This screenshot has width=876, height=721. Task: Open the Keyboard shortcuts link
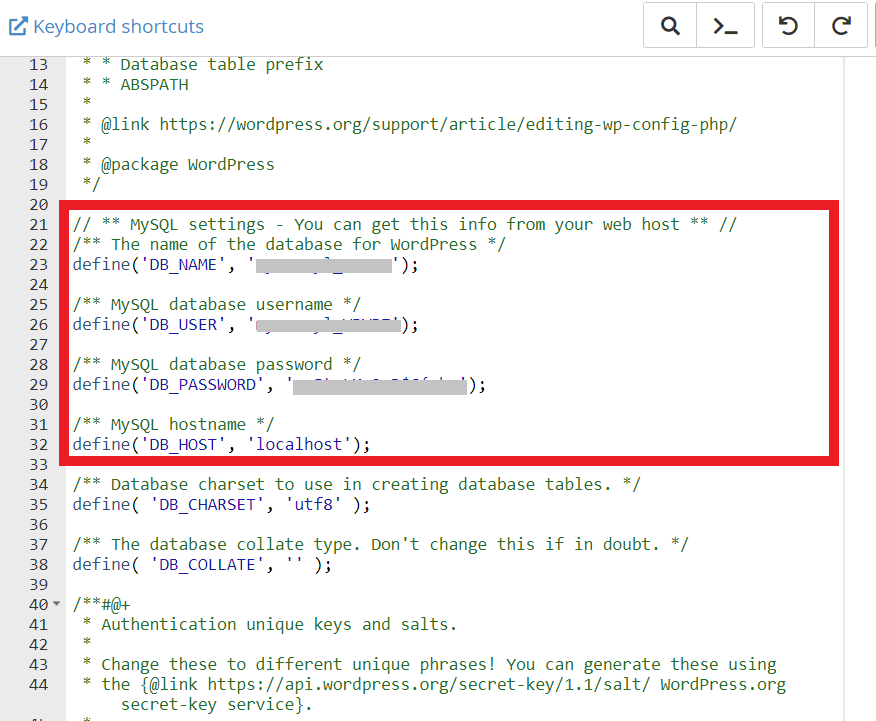pyautogui.click(x=118, y=26)
